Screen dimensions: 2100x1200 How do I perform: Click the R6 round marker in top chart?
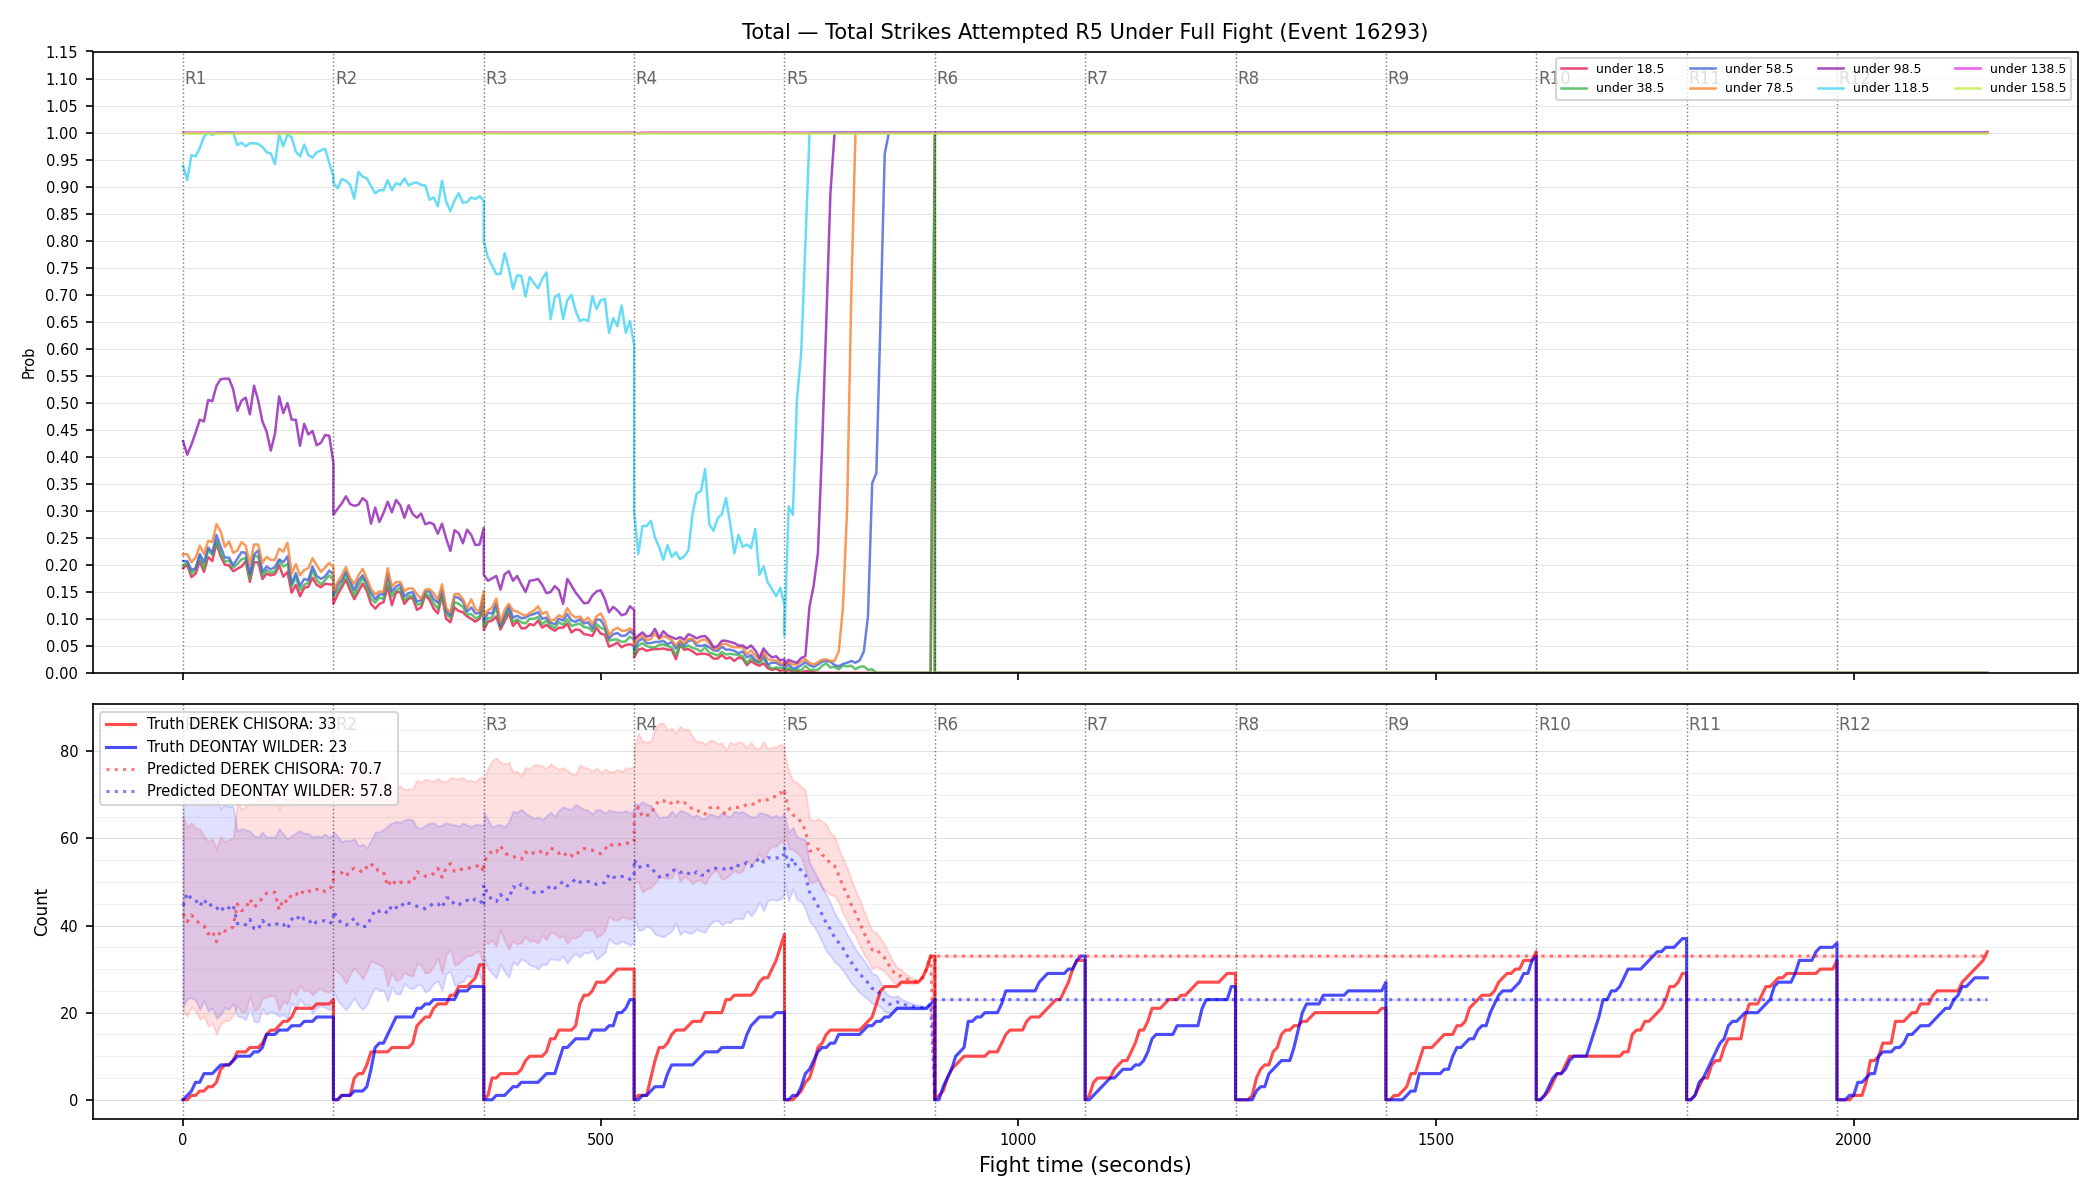[x=947, y=78]
